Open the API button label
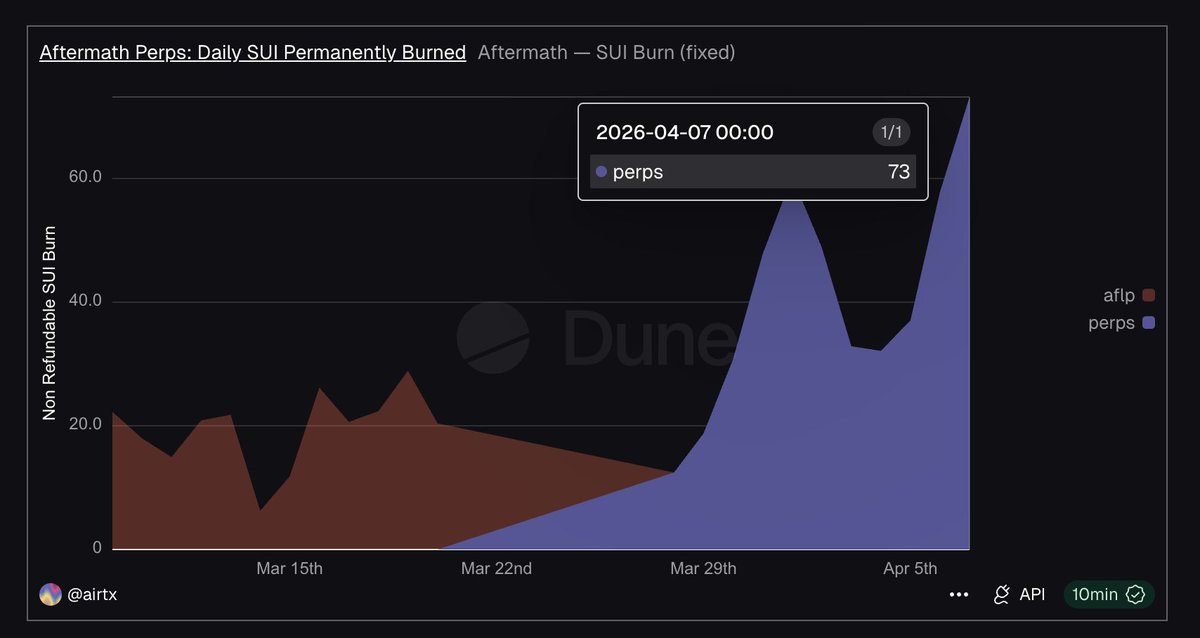This screenshot has height=638, width=1200. click(x=1032, y=595)
